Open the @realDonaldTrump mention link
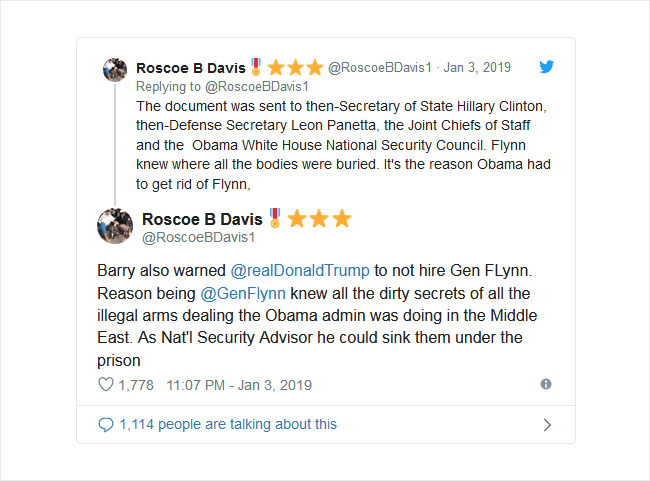 [300, 270]
